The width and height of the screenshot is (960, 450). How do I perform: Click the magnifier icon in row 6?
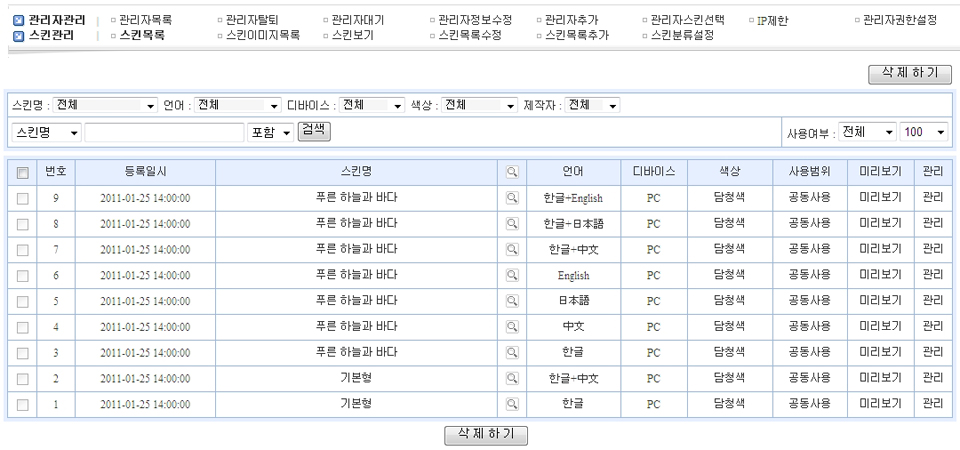pos(512,275)
